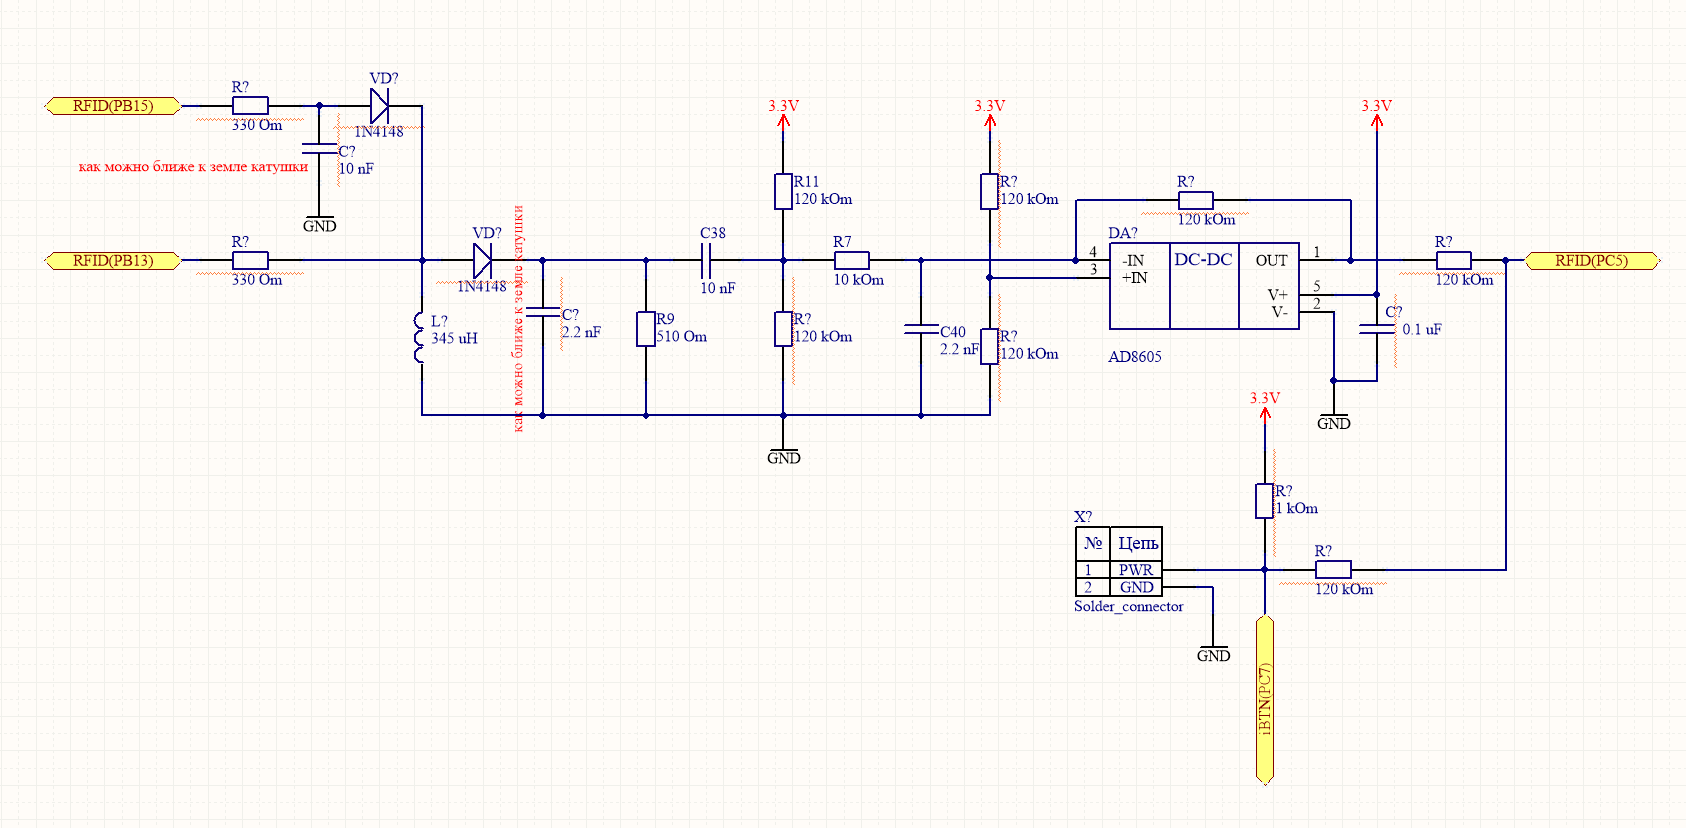Select the C38 10 nF capacitor

click(x=706, y=261)
